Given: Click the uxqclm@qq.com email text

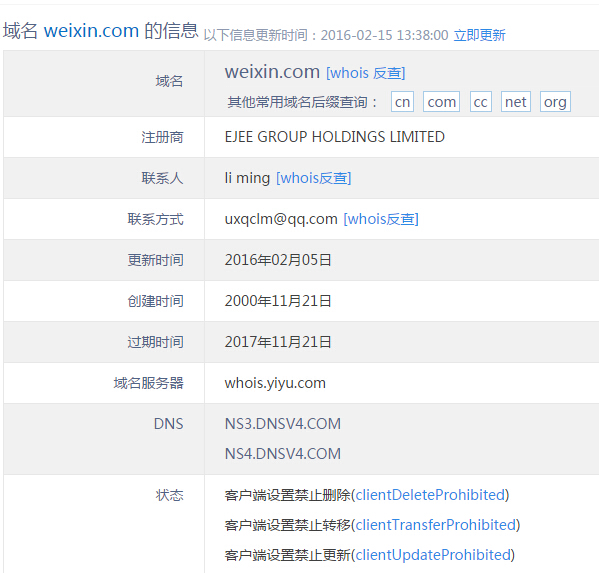Looking at the screenshot, I should pos(281,219).
